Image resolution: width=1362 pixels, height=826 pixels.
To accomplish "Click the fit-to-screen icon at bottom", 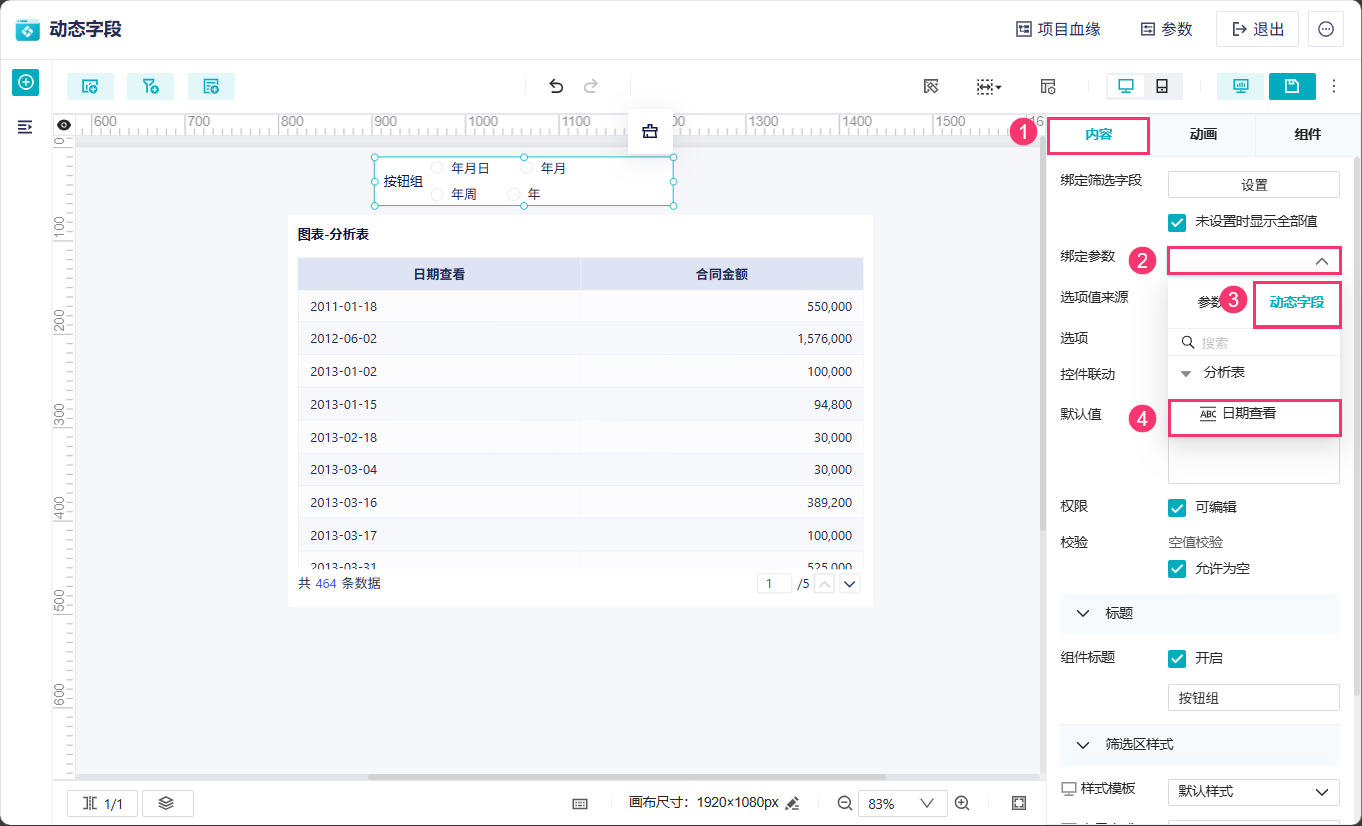I will pos(1019,803).
